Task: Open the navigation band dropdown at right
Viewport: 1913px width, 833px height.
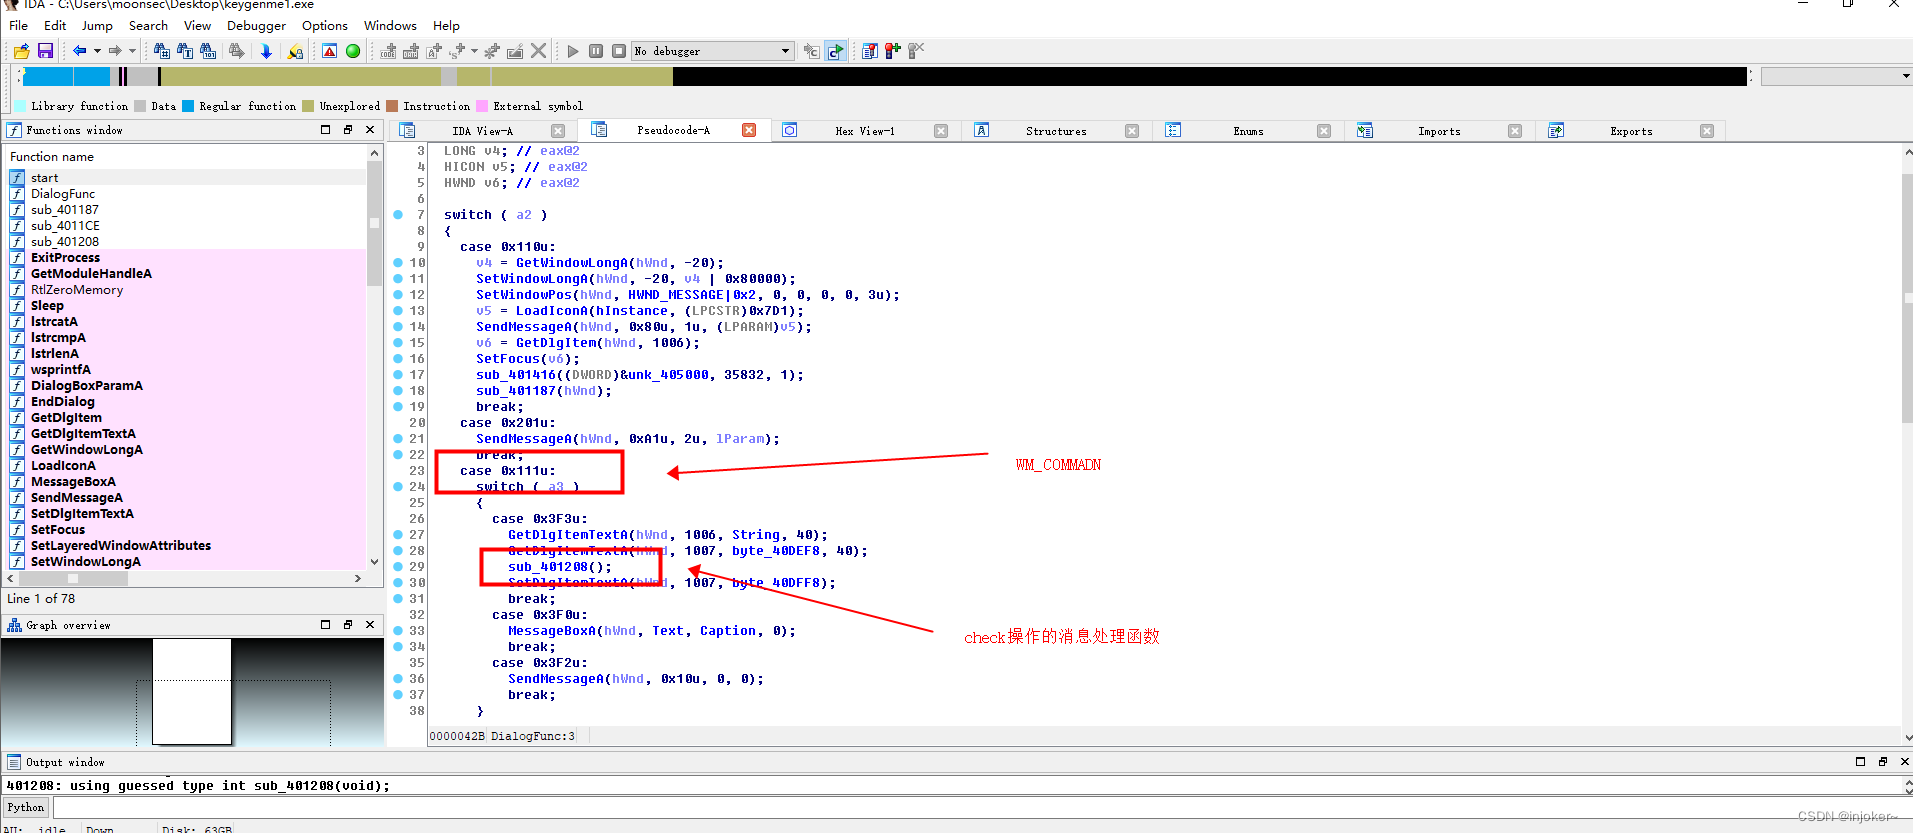Action: click(x=1906, y=76)
